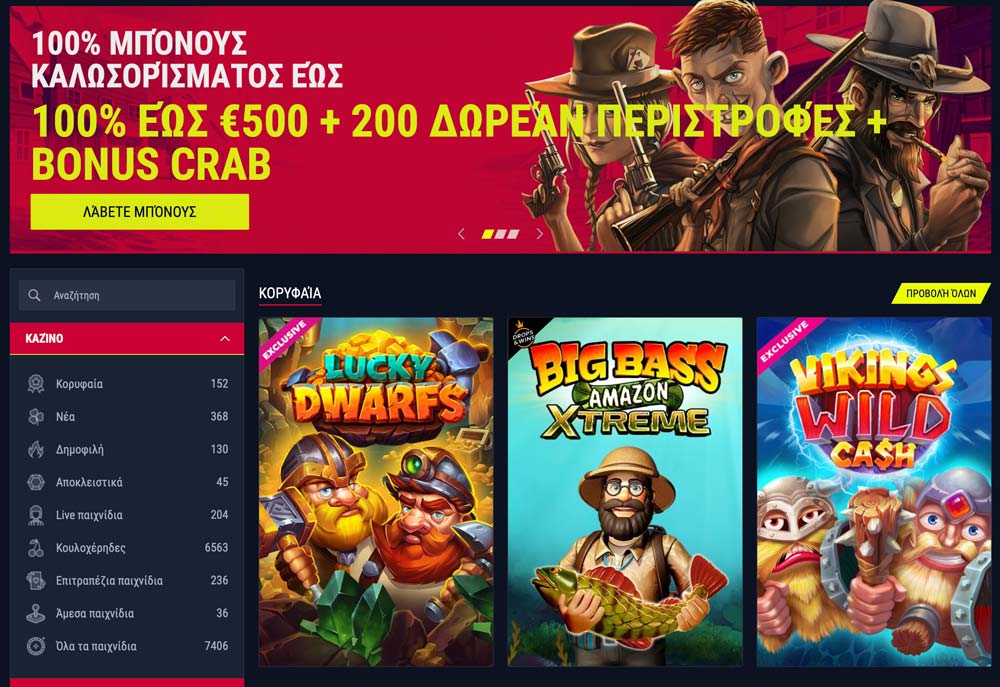Click the ΠΡΟΒΟΛΉ ΌΛΩΝ button
Screen dimensions: 1000x687
click(x=941, y=293)
